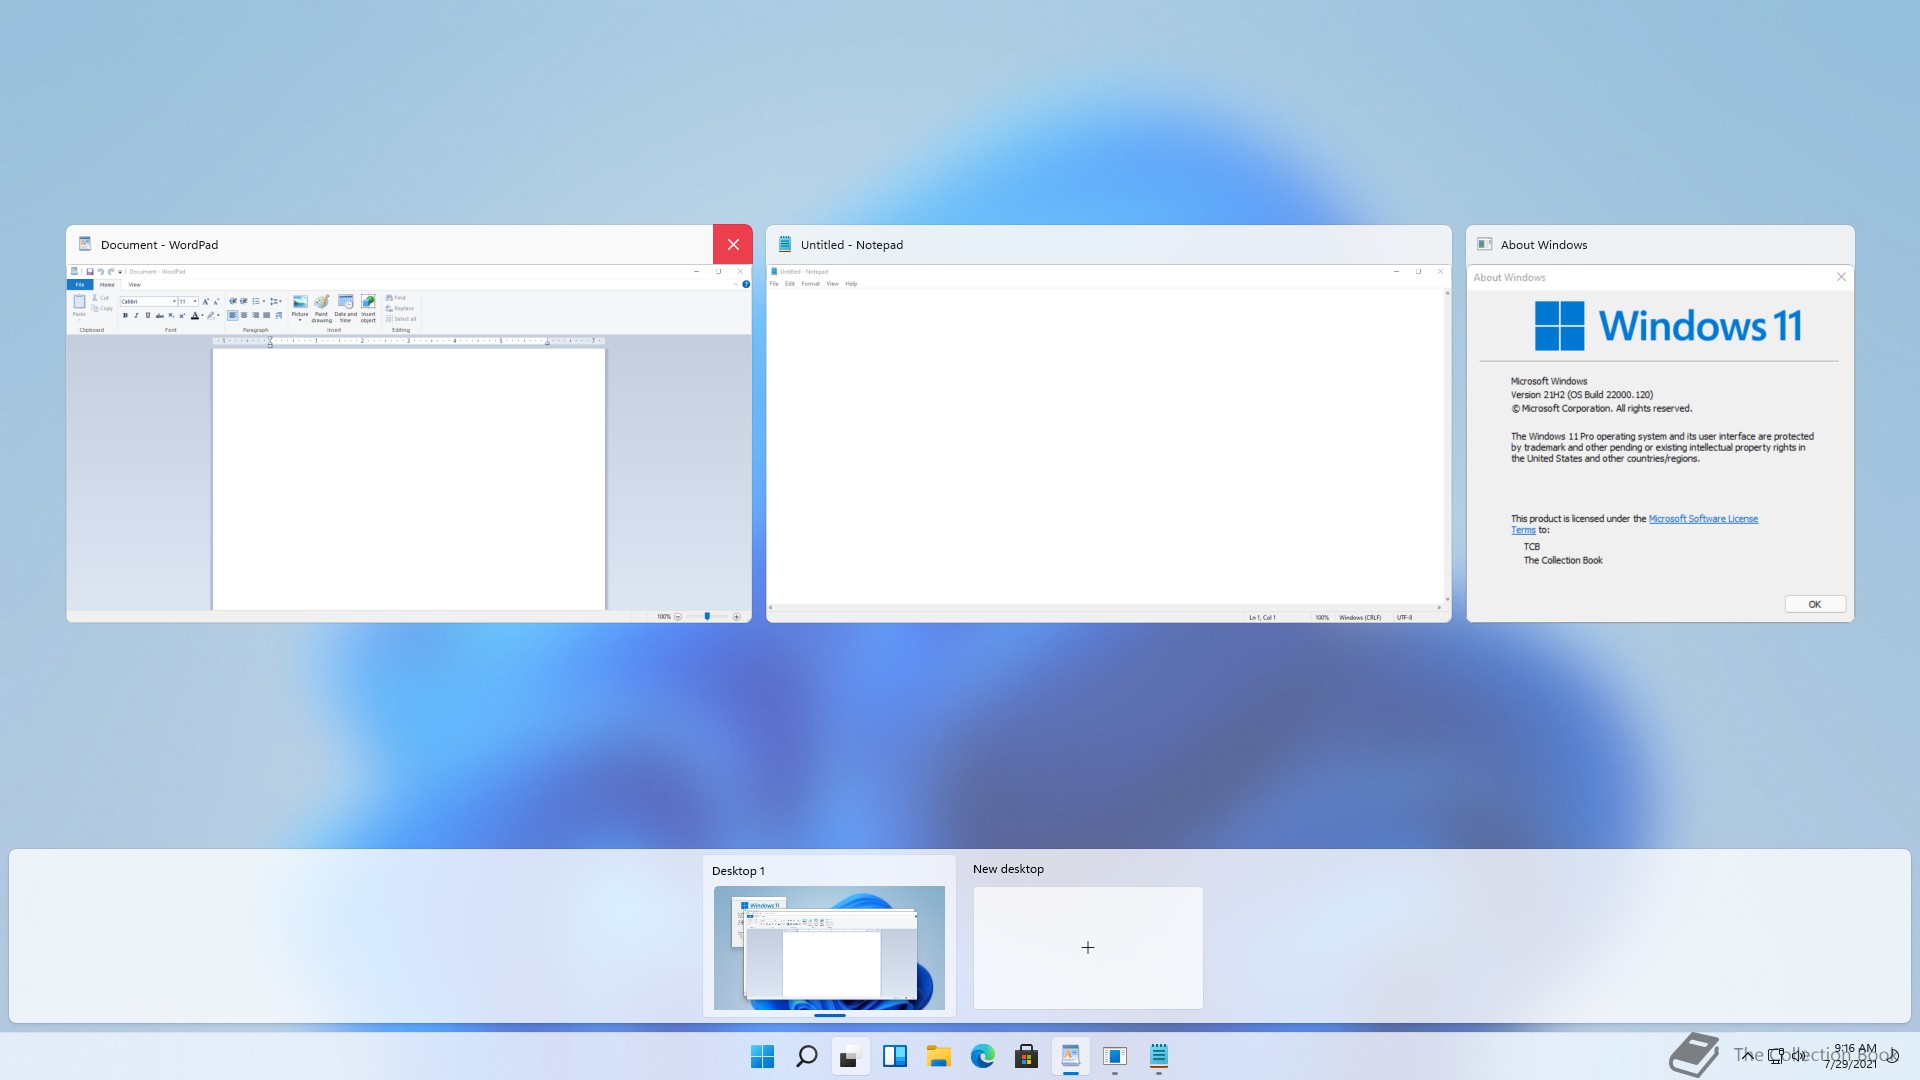The image size is (1920, 1080).
Task: Click WordPad Help question mark icon
Action: 746,284
